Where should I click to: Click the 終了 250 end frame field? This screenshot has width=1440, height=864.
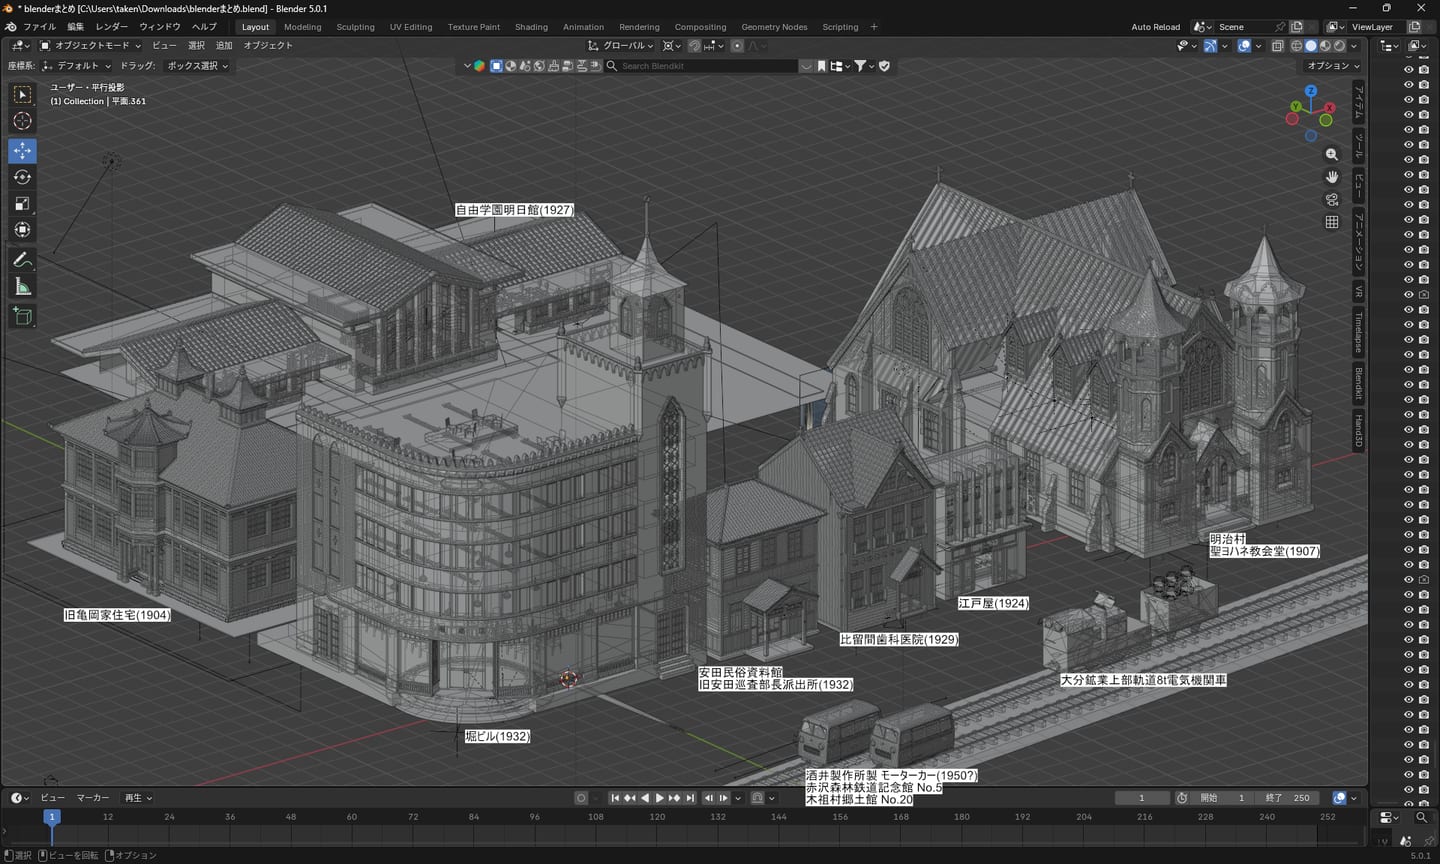pyautogui.click(x=1287, y=798)
